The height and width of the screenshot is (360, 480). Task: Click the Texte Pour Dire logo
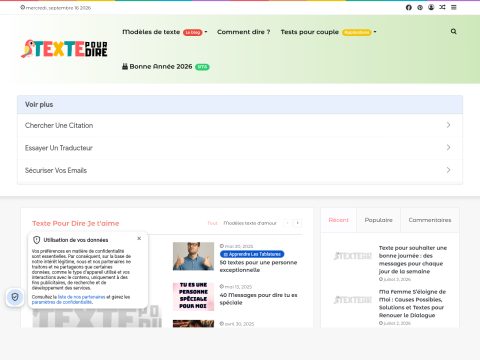point(64,49)
